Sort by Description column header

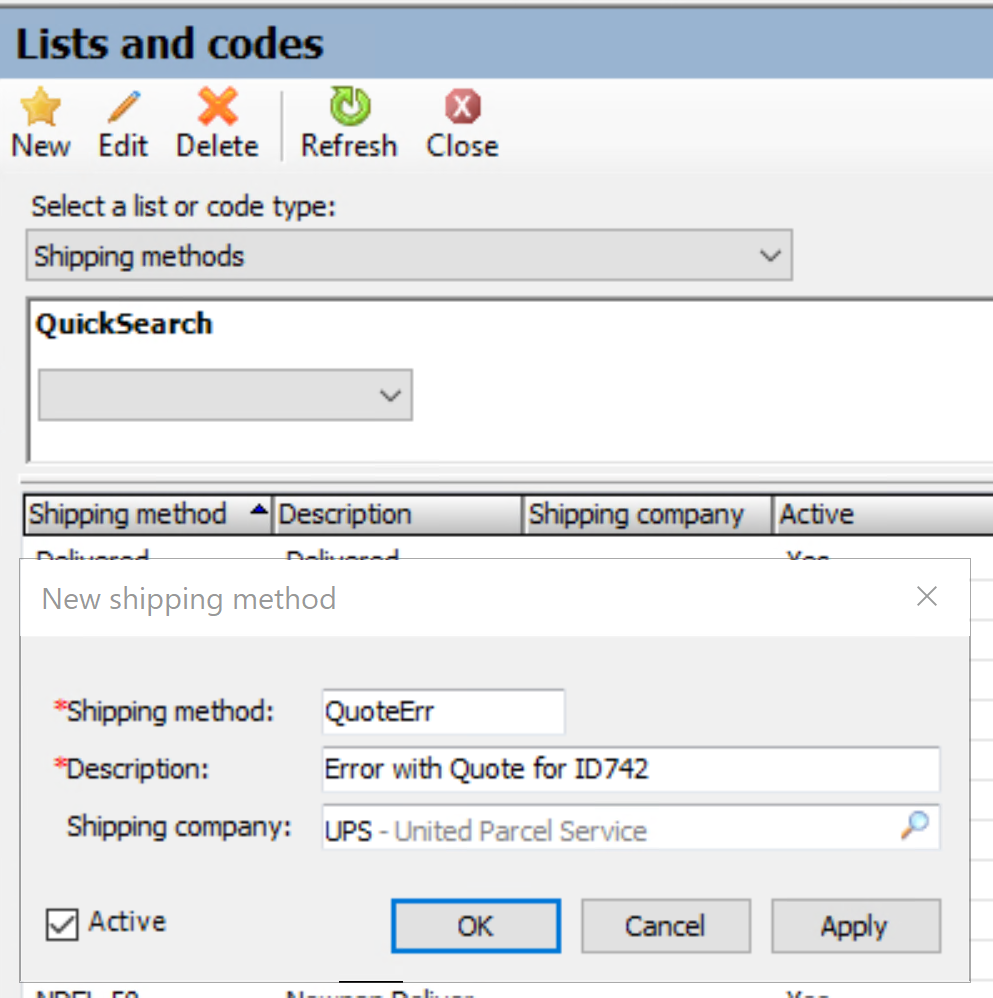[x=397, y=514]
